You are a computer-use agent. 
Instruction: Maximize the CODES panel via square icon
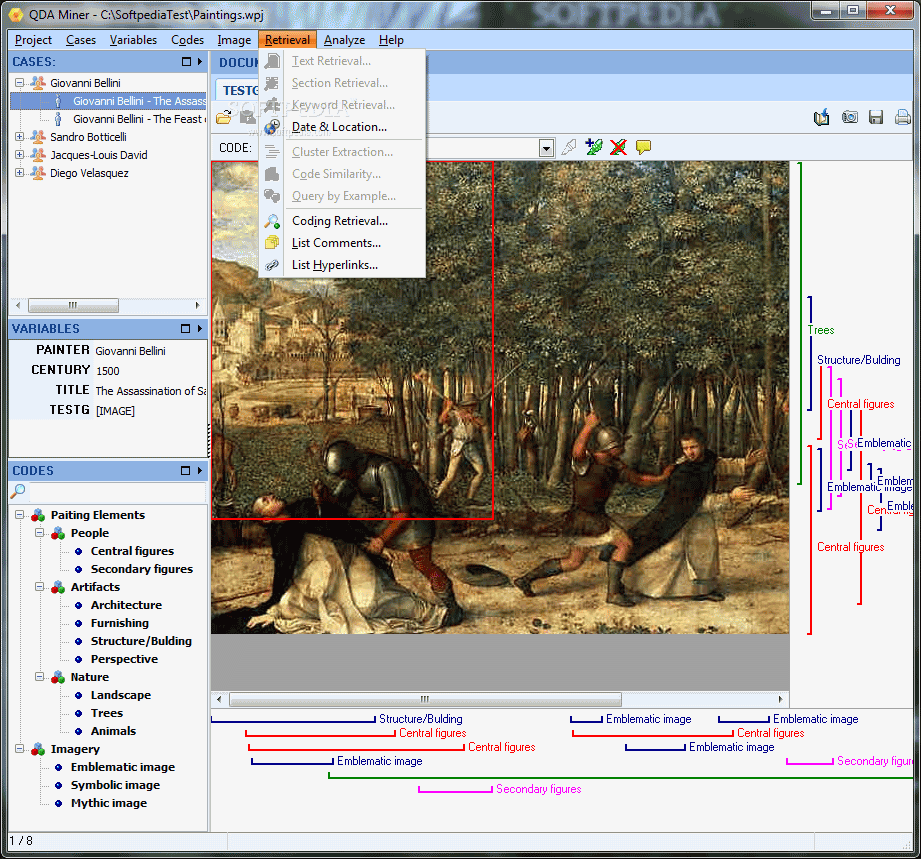[186, 471]
